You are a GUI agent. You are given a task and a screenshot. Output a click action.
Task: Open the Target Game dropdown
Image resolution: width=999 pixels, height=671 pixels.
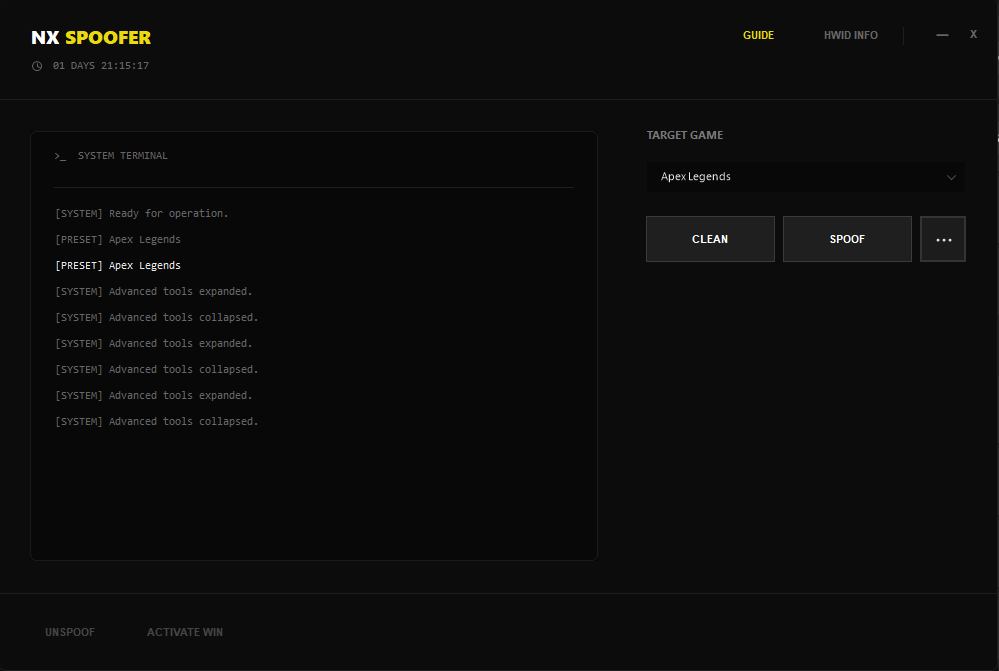806,177
